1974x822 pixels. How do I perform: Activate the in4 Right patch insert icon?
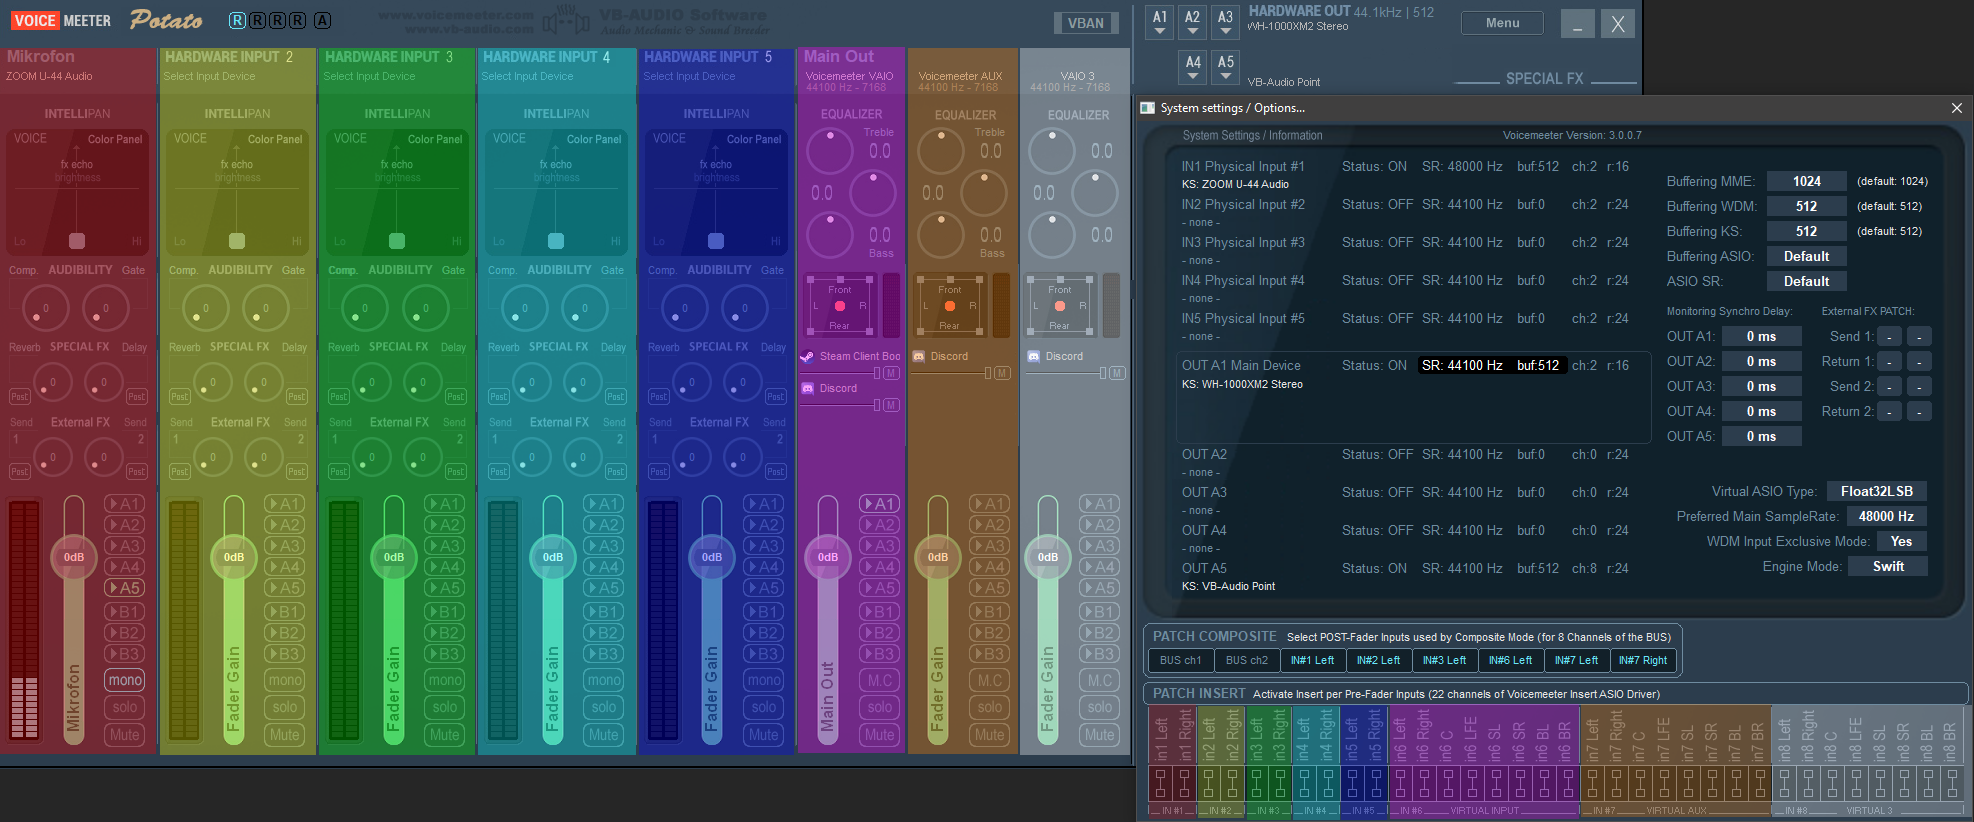point(1327,783)
